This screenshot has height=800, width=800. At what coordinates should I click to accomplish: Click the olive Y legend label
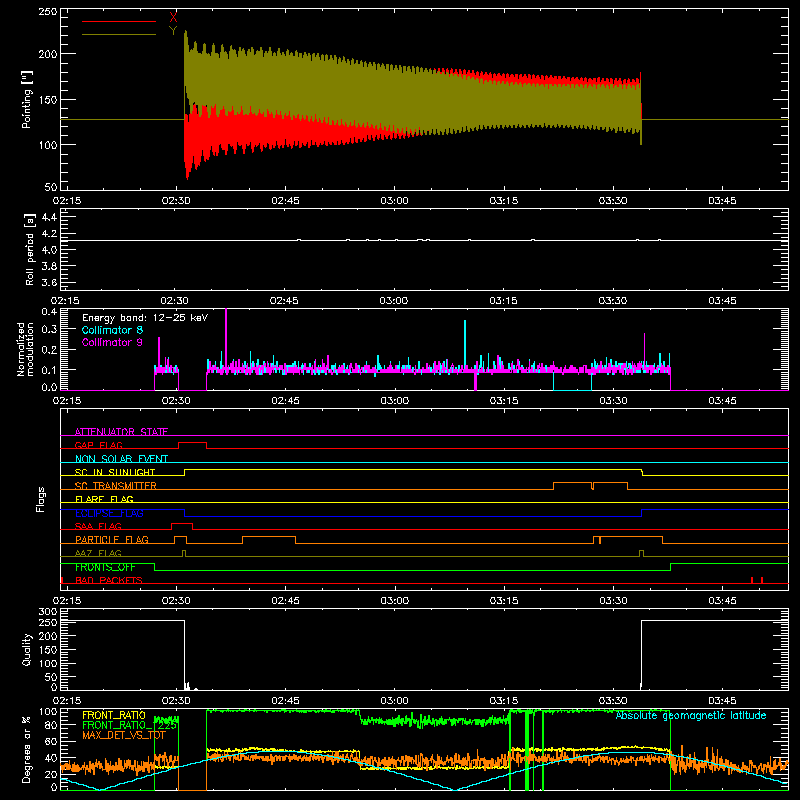pyautogui.click(x=173, y=31)
